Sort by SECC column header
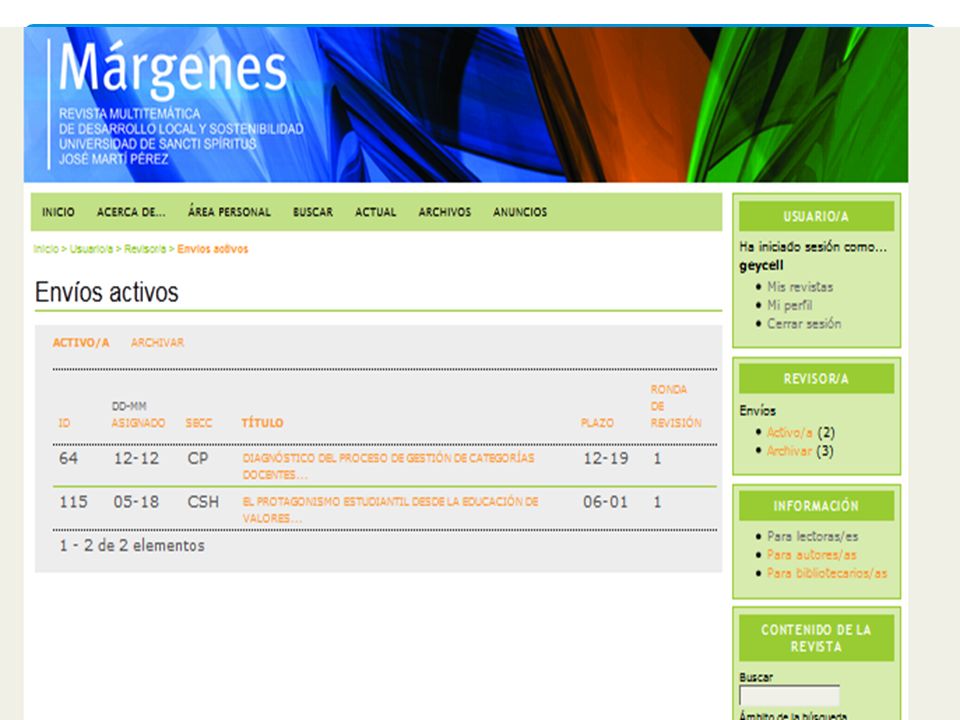The image size is (960, 720). click(x=199, y=423)
